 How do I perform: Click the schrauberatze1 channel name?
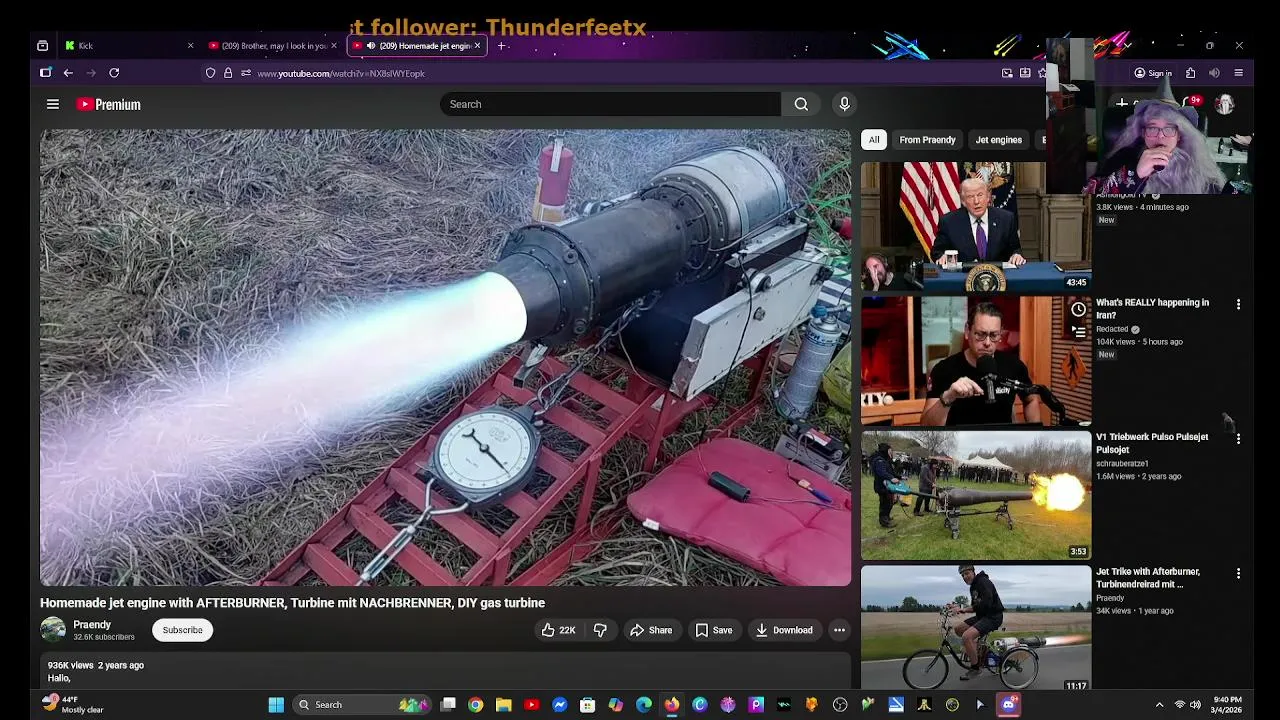click(1122, 464)
